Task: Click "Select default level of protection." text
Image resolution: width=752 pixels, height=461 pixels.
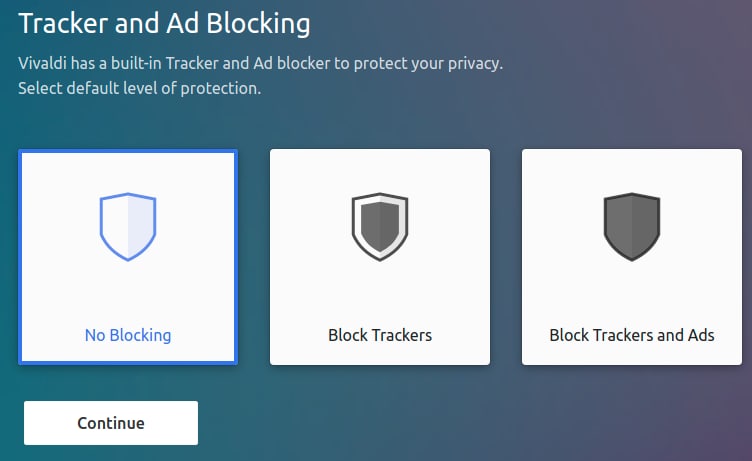Action: click(x=140, y=88)
